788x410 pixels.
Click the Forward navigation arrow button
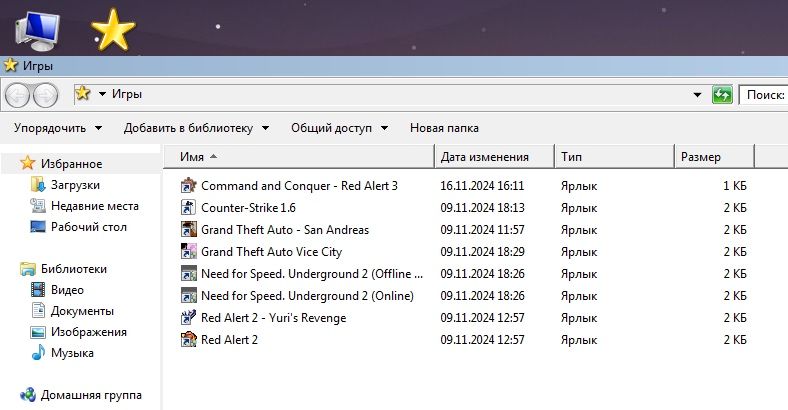click(x=46, y=95)
